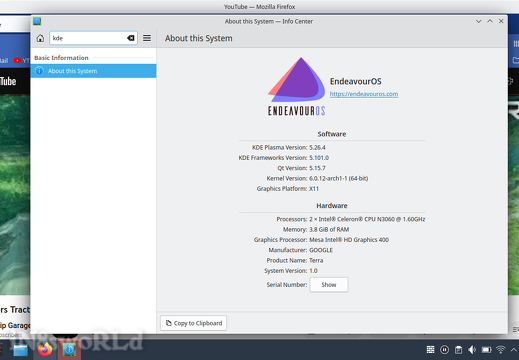The width and height of the screenshot is (519, 360).
Task: Click the Basic Information sidebar header
Action: (61, 58)
